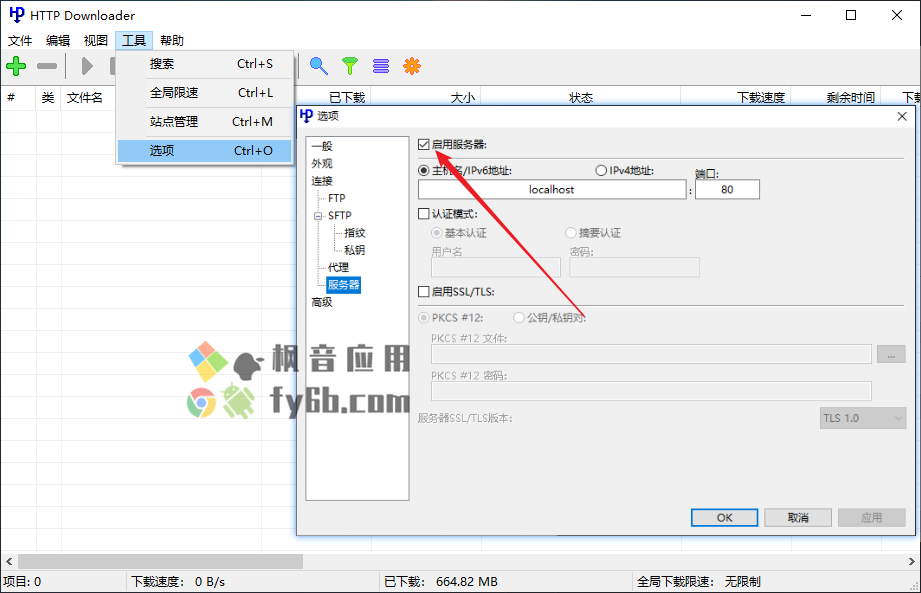Collapse the SFTP tree node

[x=318, y=216]
